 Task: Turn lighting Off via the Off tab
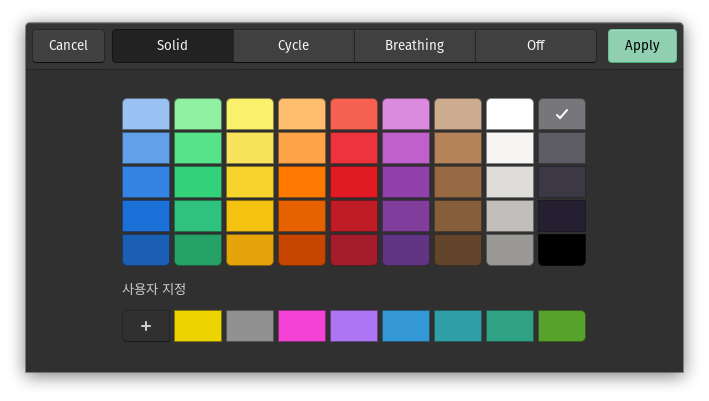536,46
